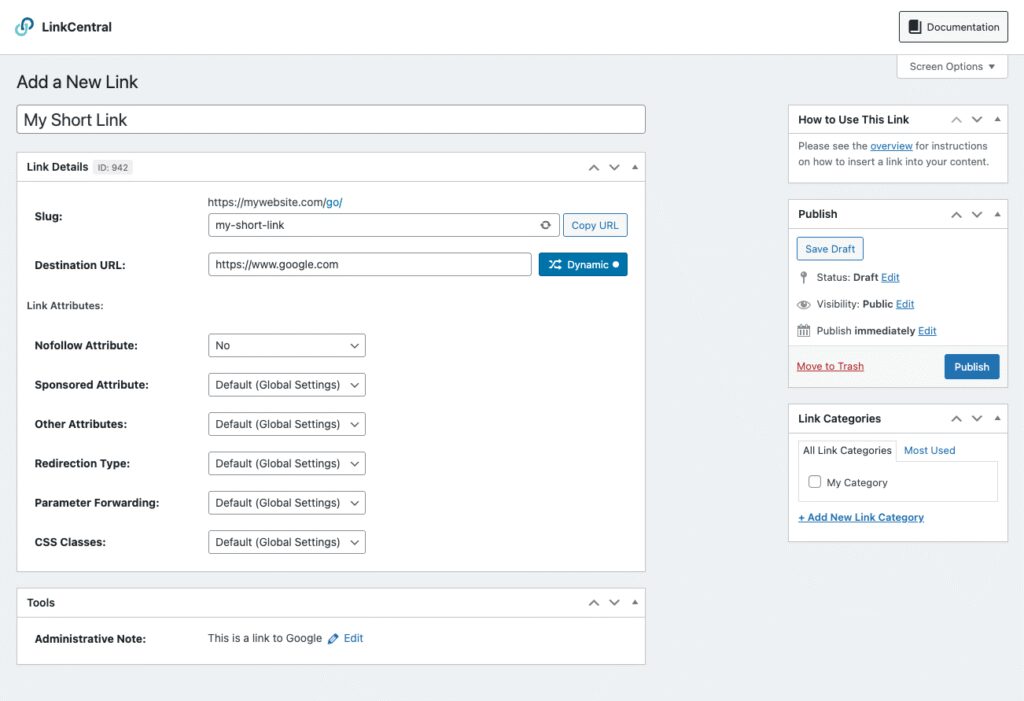Viewport: 1024px width, 701px height.
Task: Check the My Category checkbox
Action: (x=815, y=482)
